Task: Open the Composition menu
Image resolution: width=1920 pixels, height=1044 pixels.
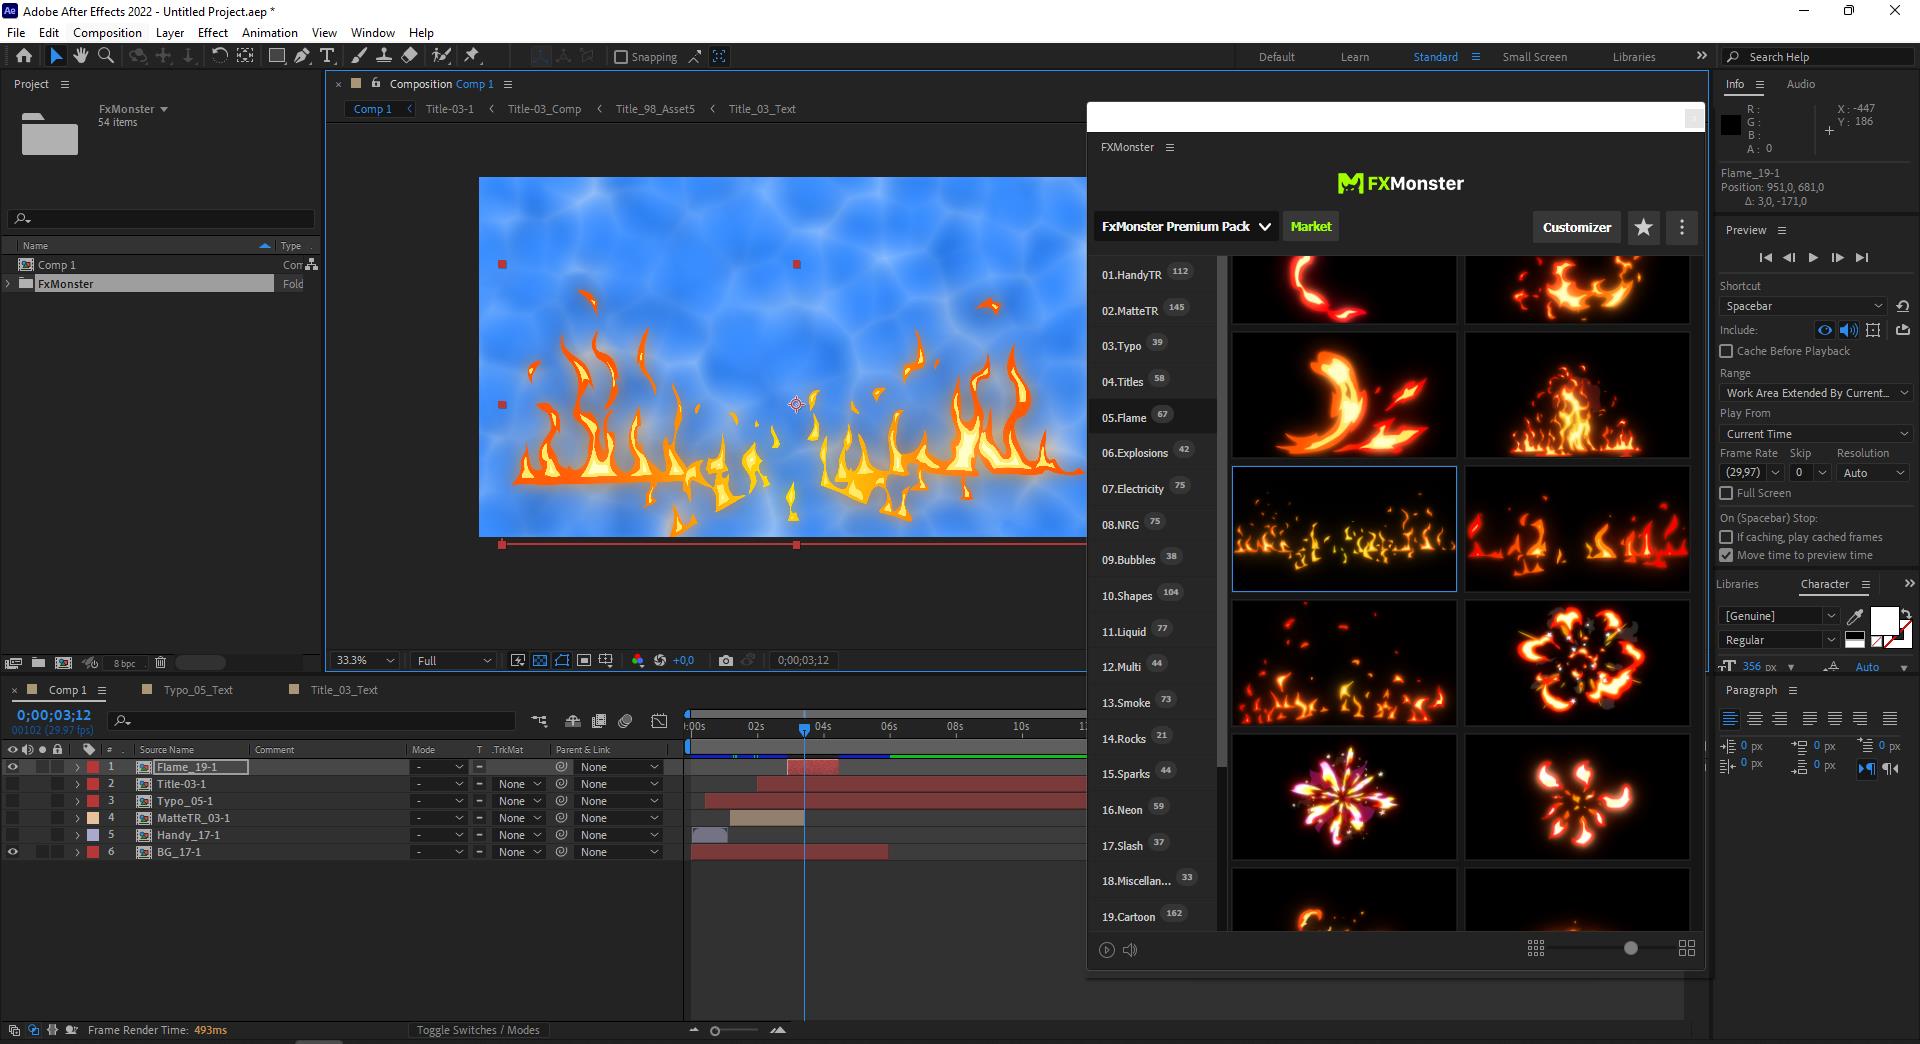Action: tap(107, 32)
